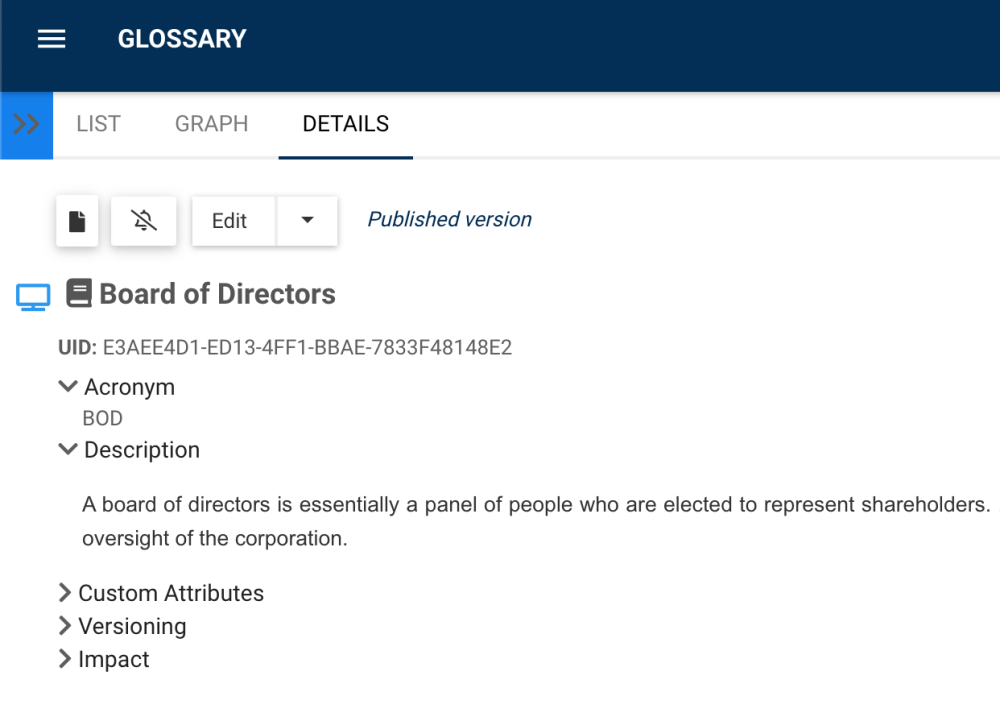Expand the side panel with double chevron

click(26, 125)
